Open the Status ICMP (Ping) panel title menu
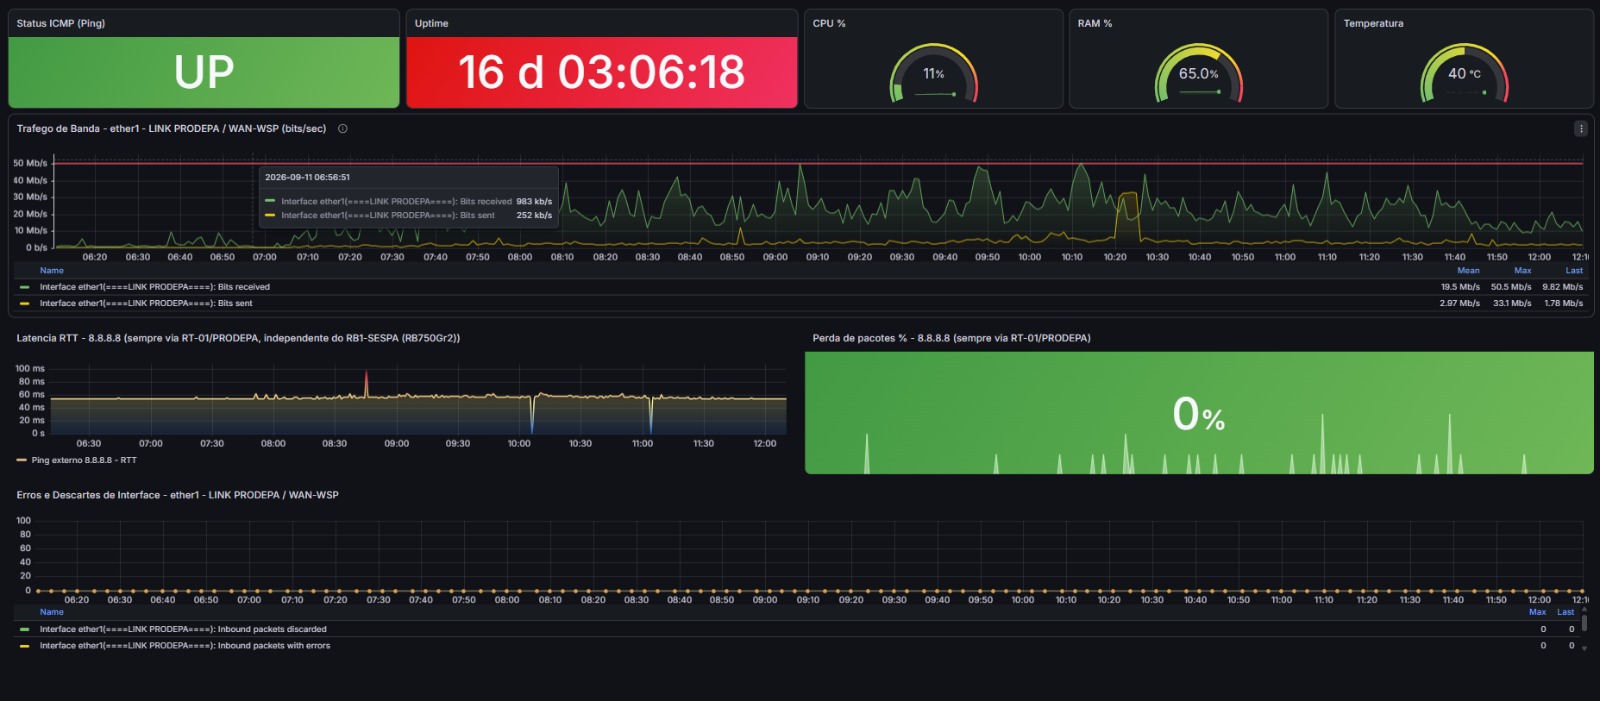This screenshot has width=1600, height=701. pyautogui.click(x=61, y=23)
